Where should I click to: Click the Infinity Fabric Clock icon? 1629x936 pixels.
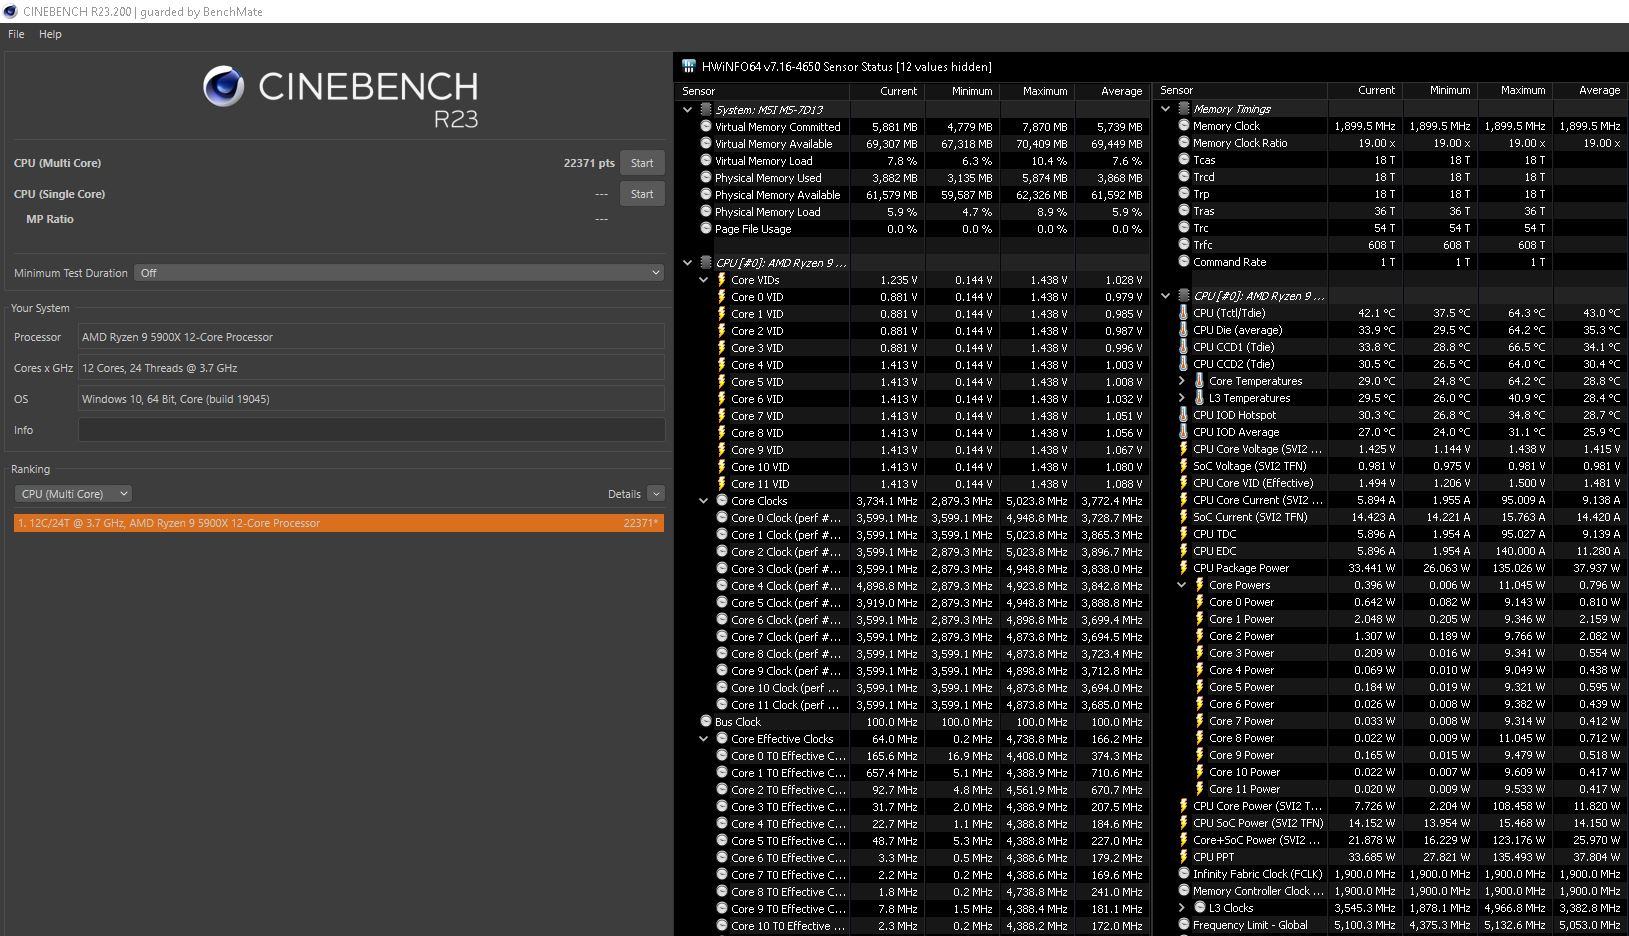1184,874
